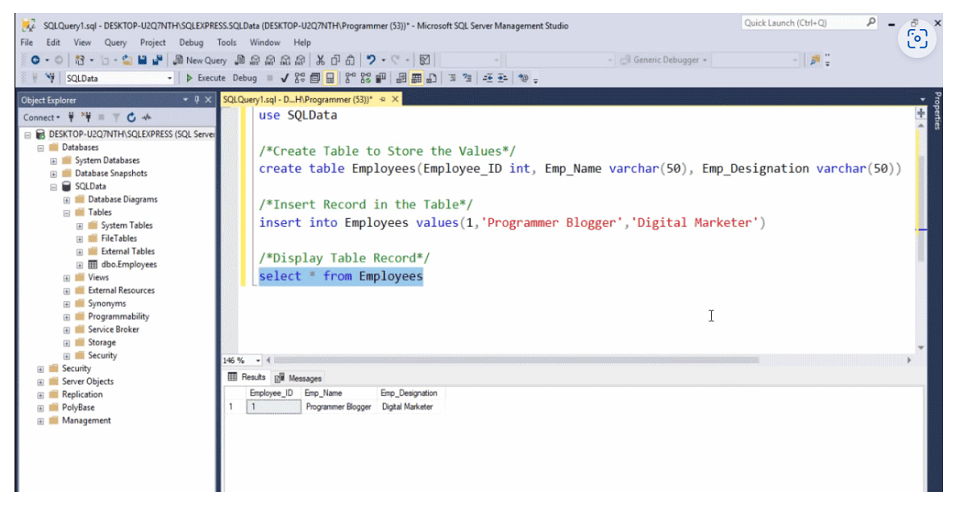Click the Debug toolbar button

pos(245,78)
